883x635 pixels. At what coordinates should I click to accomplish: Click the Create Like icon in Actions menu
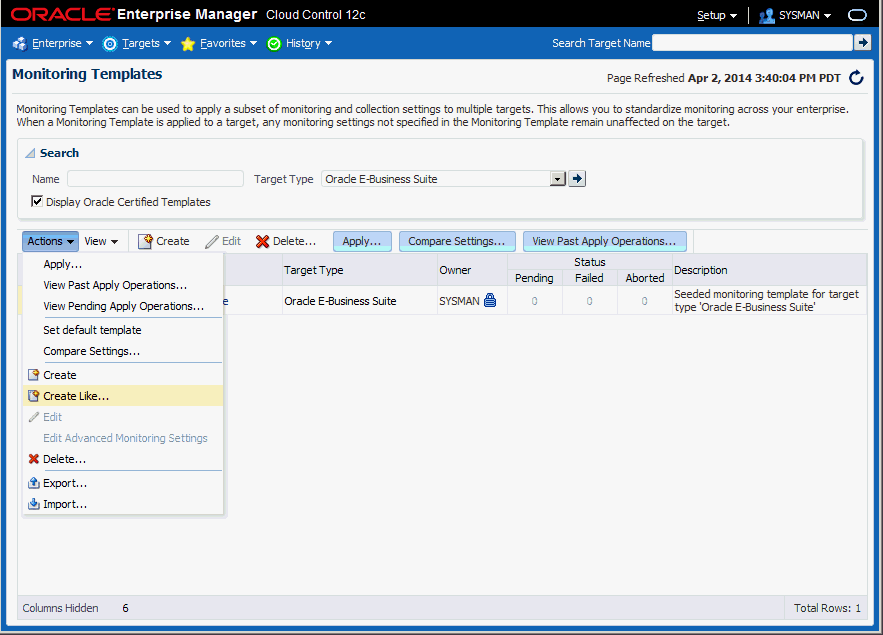coord(34,396)
